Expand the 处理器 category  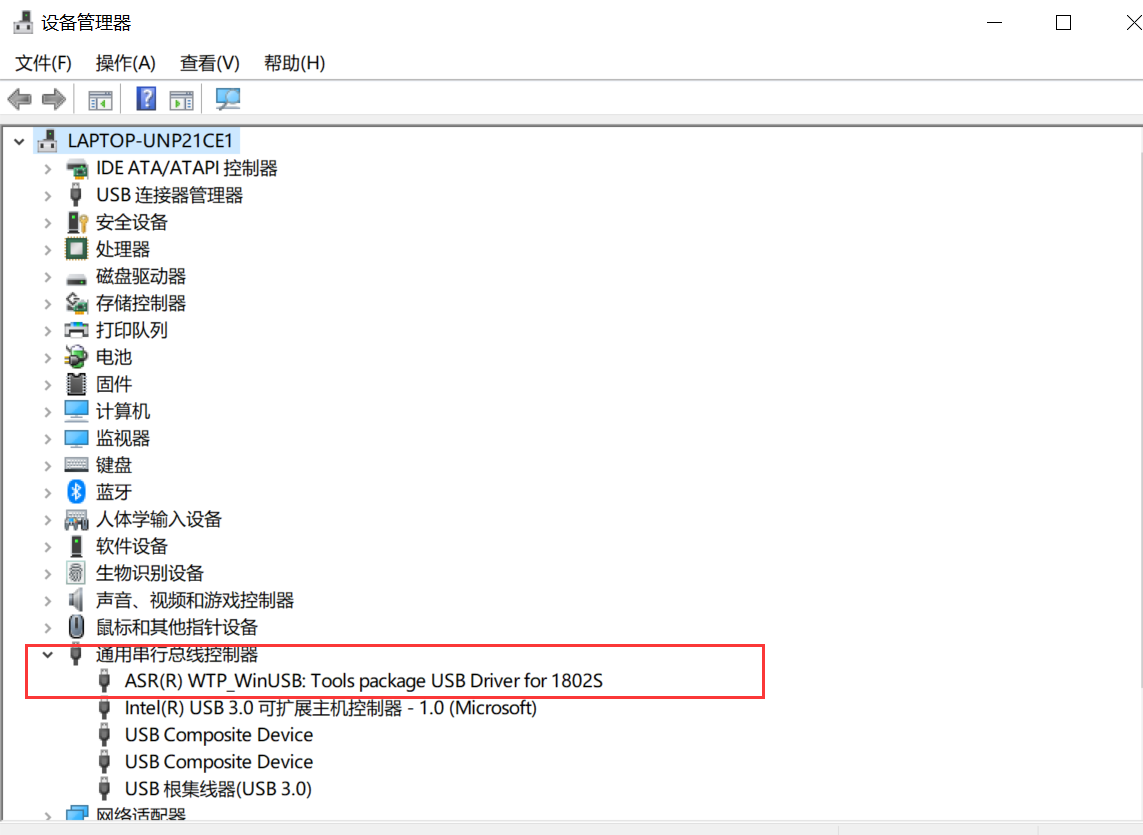(47, 249)
